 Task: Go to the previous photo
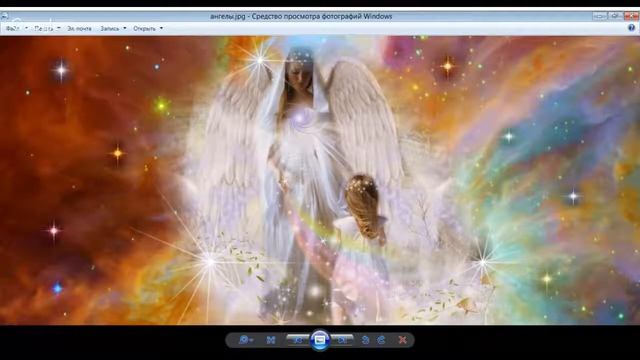coord(298,340)
